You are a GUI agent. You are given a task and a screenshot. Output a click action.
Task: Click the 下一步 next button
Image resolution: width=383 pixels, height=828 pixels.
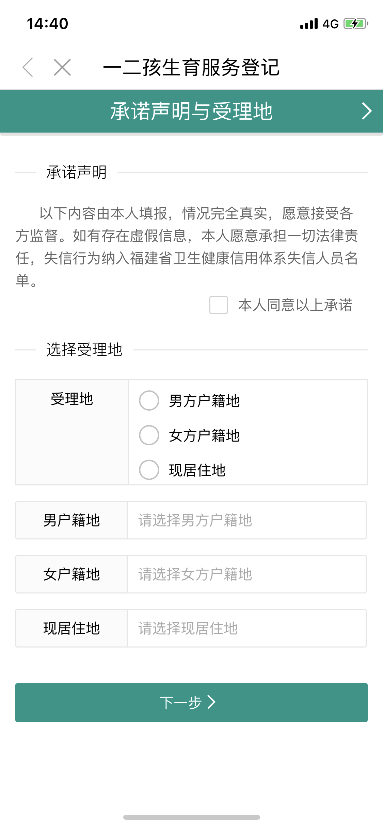191,702
